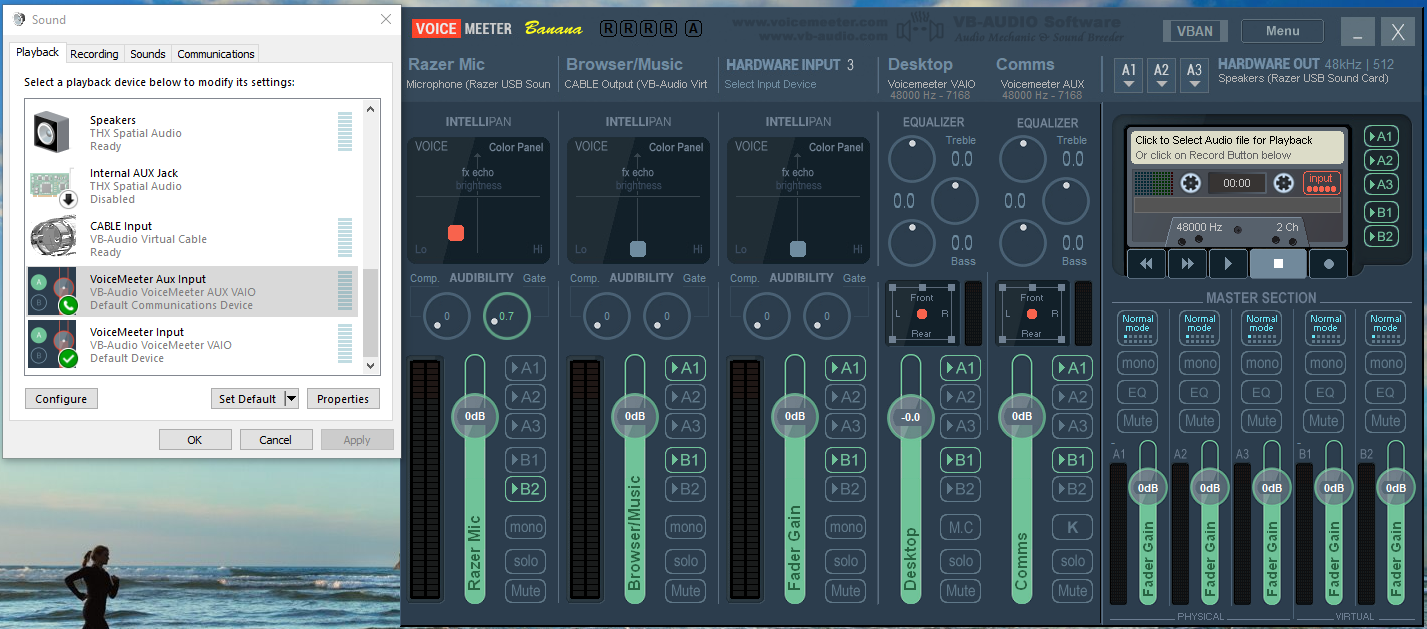The image size is (1427, 629).
Task: Switch to the Recording tab
Action: (95, 54)
